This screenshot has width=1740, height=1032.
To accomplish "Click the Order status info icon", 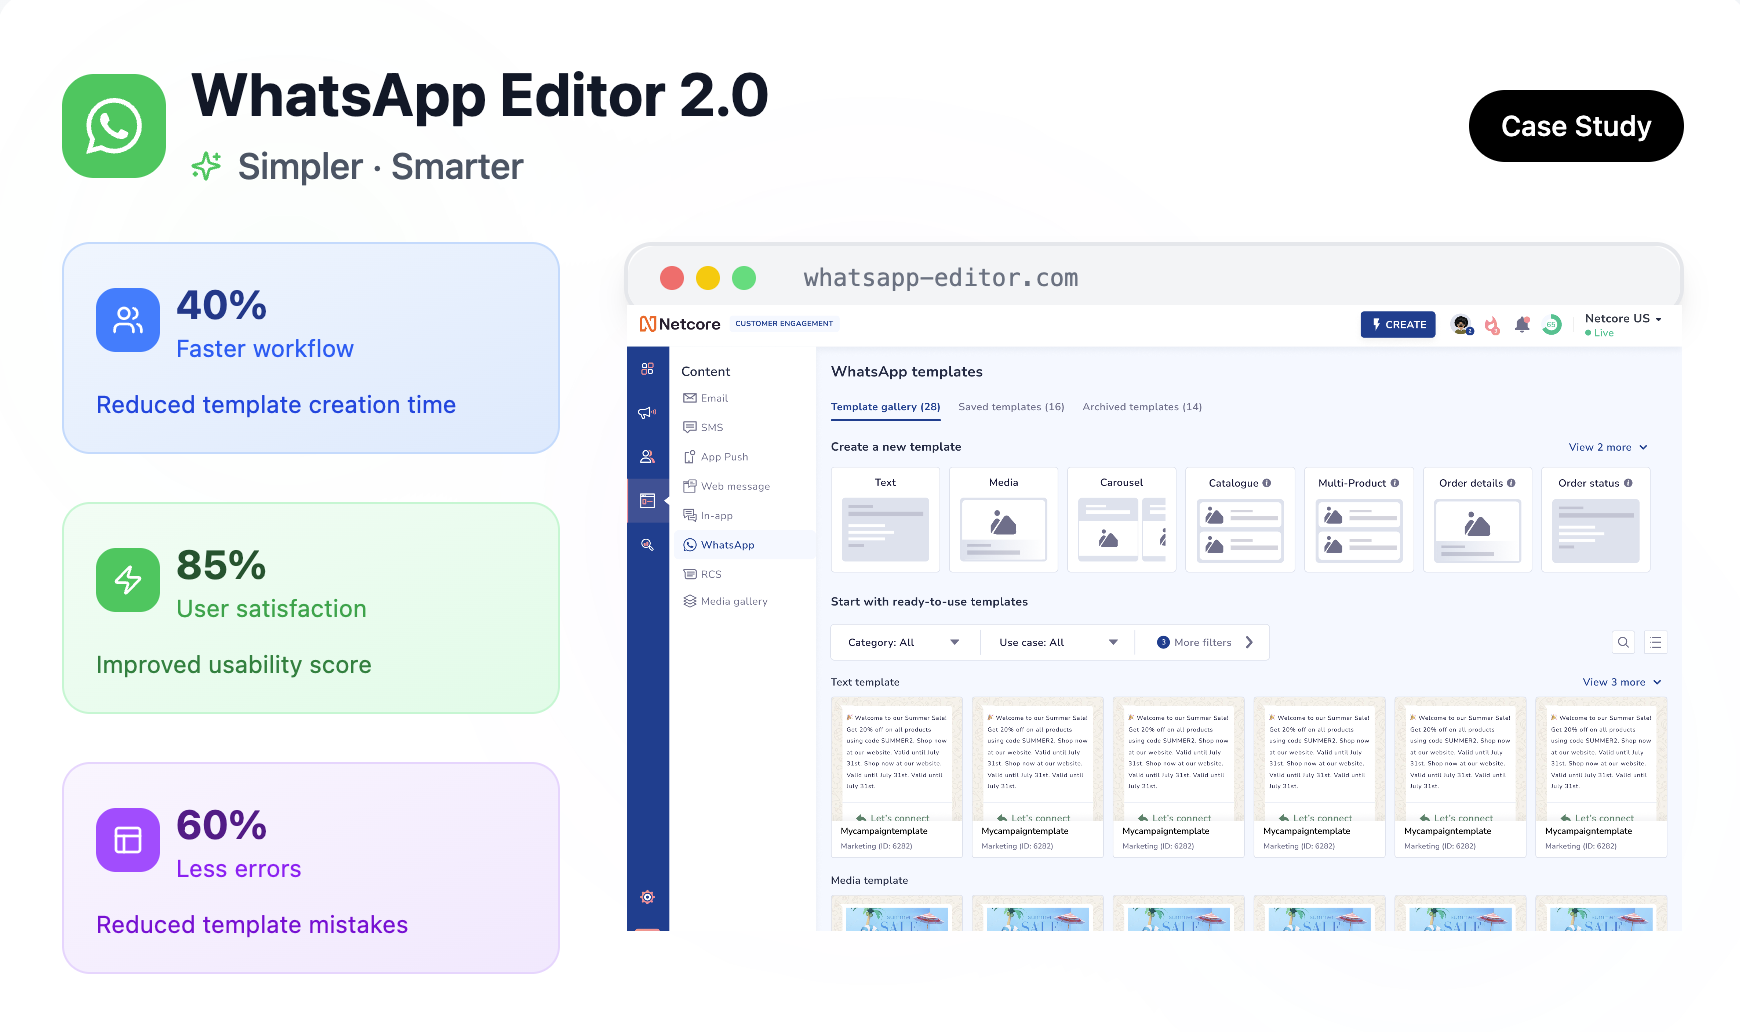I will (1628, 483).
